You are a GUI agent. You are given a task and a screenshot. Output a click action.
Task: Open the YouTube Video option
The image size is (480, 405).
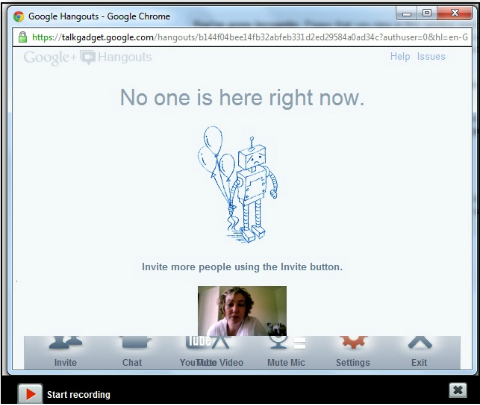tap(211, 352)
